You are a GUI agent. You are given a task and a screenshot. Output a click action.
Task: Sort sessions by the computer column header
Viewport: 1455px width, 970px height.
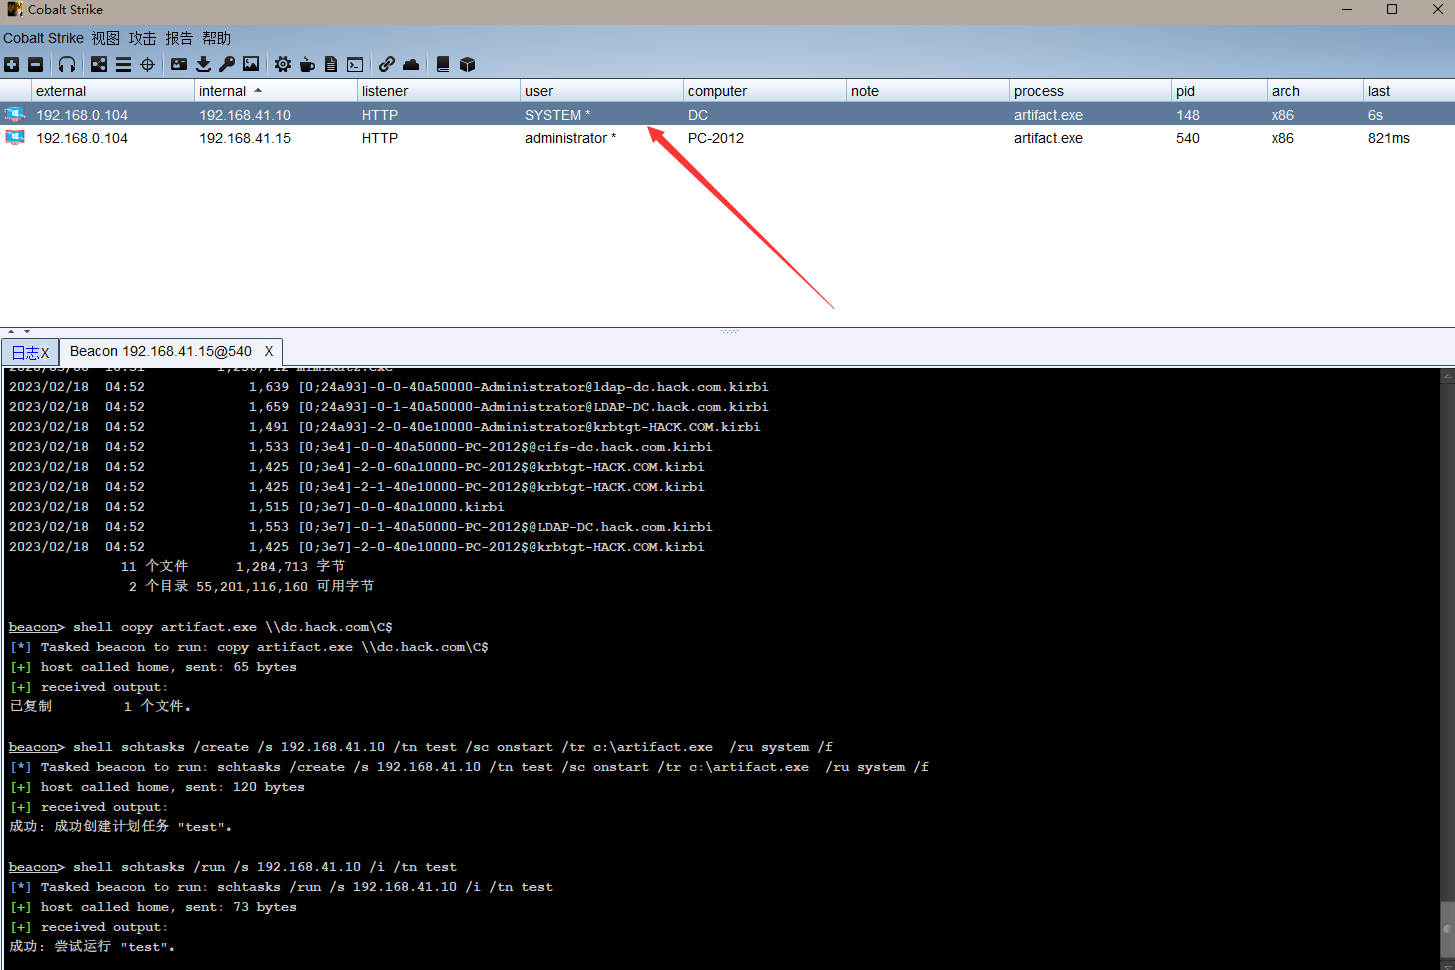pos(765,90)
